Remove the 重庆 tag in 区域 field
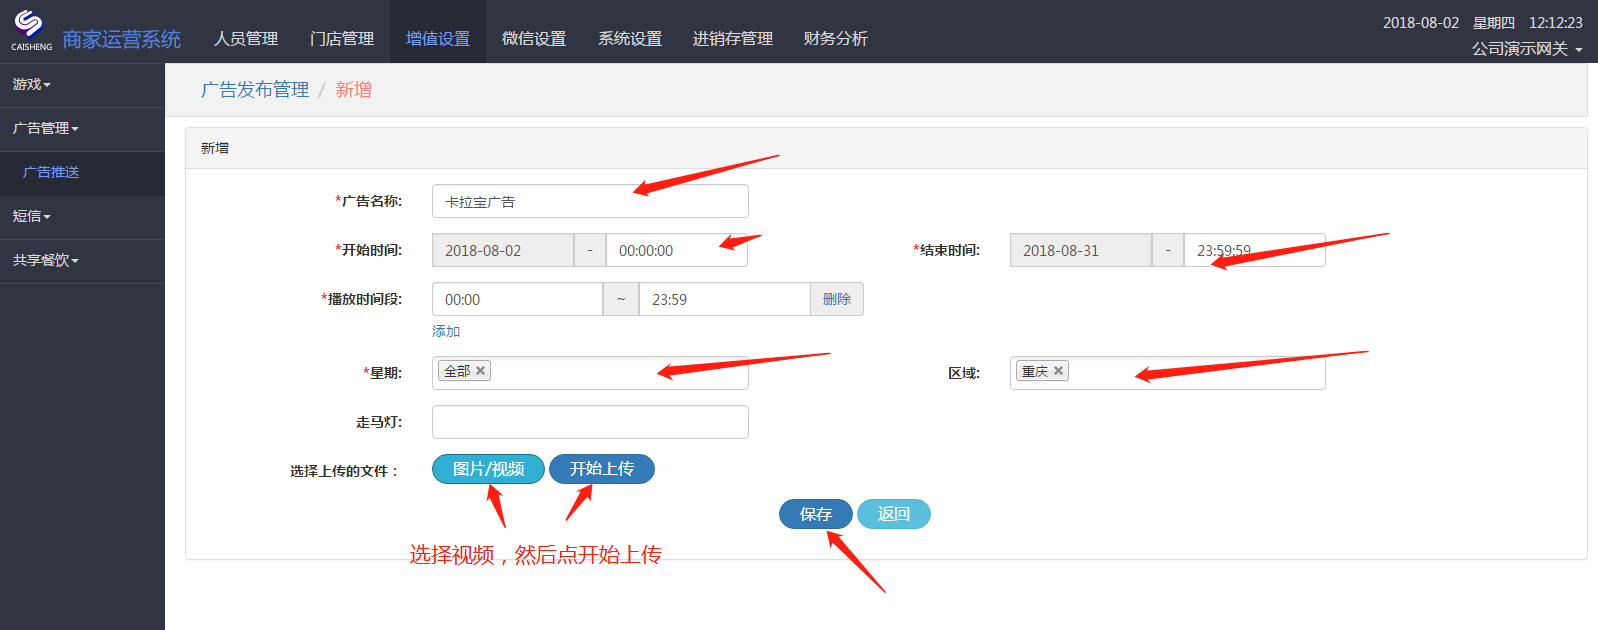 click(x=1059, y=371)
